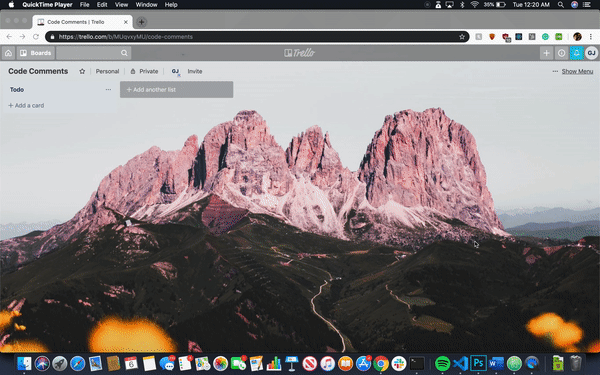The height and width of the screenshot is (375, 600).
Task: Open the Help menu
Action: (x=171, y=5)
